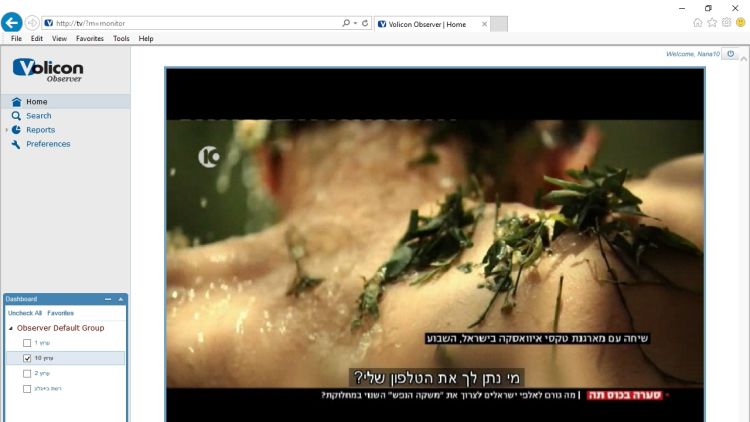Expand the Reports tree item arrow
The width and height of the screenshot is (750, 422).
(6, 130)
